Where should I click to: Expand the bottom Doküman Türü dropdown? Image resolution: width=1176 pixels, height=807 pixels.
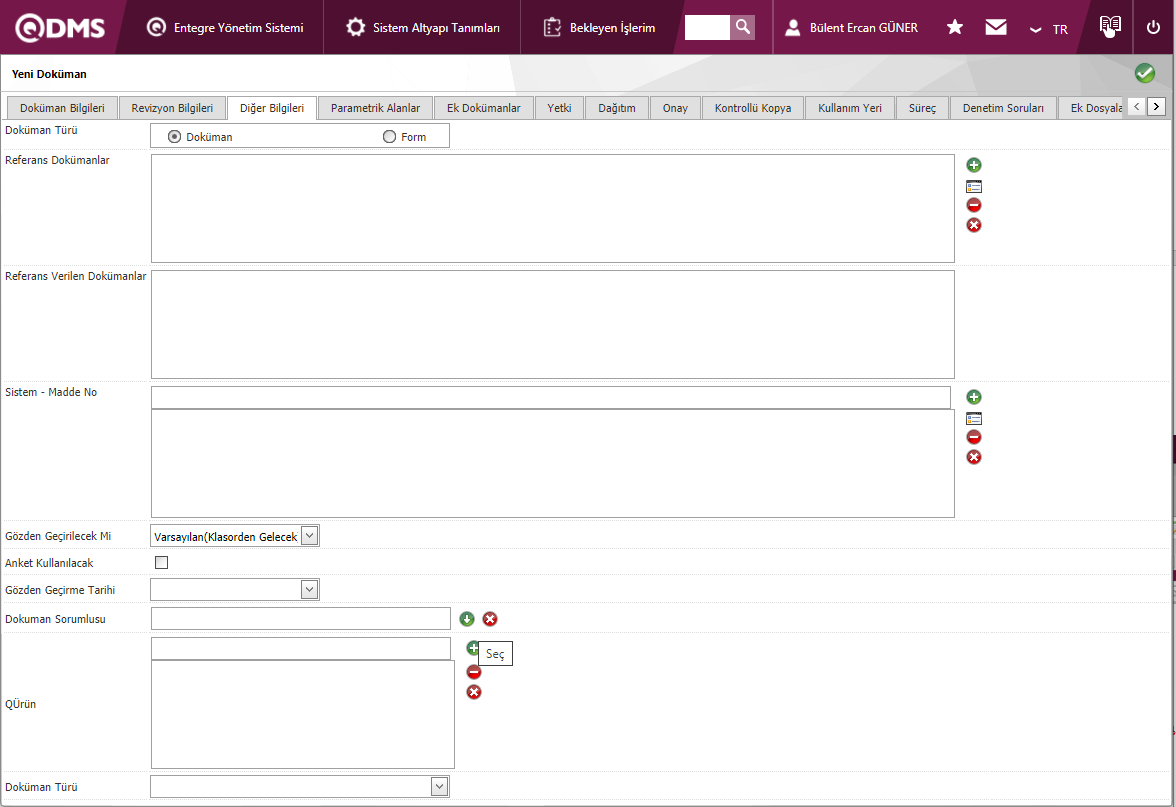(x=439, y=787)
